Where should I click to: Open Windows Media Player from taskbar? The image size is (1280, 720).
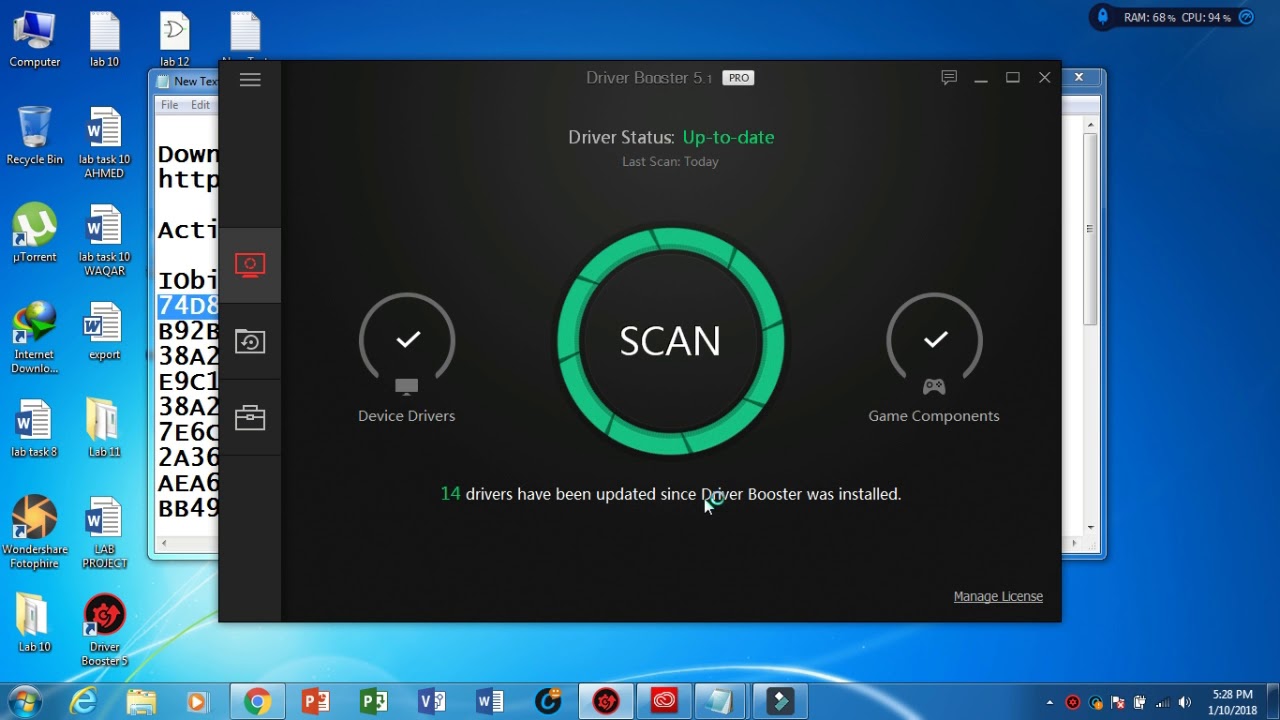tap(198, 702)
